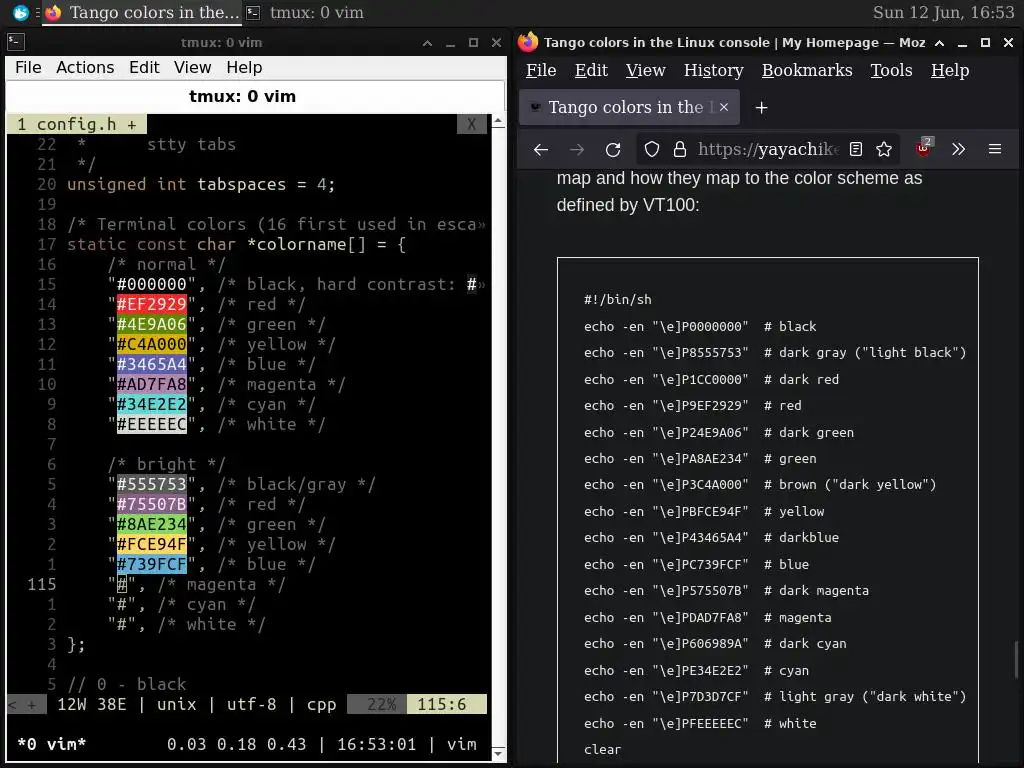Open the tracking protection shield icon

pyautogui.click(x=652, y=150)
